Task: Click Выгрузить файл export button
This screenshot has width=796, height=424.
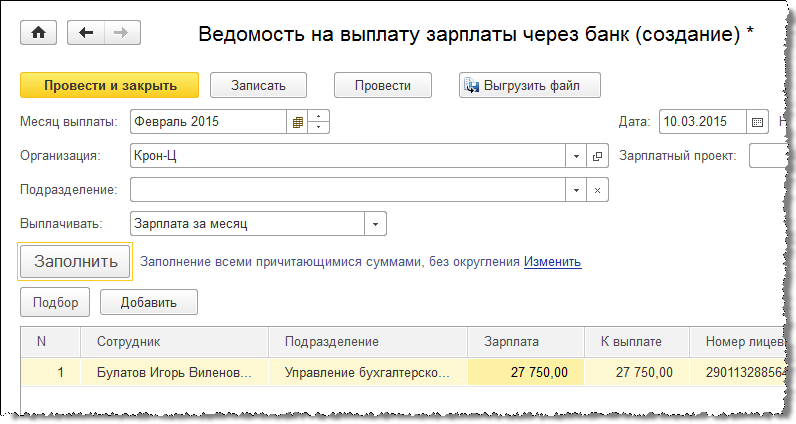Action: (x=530, y=85)
